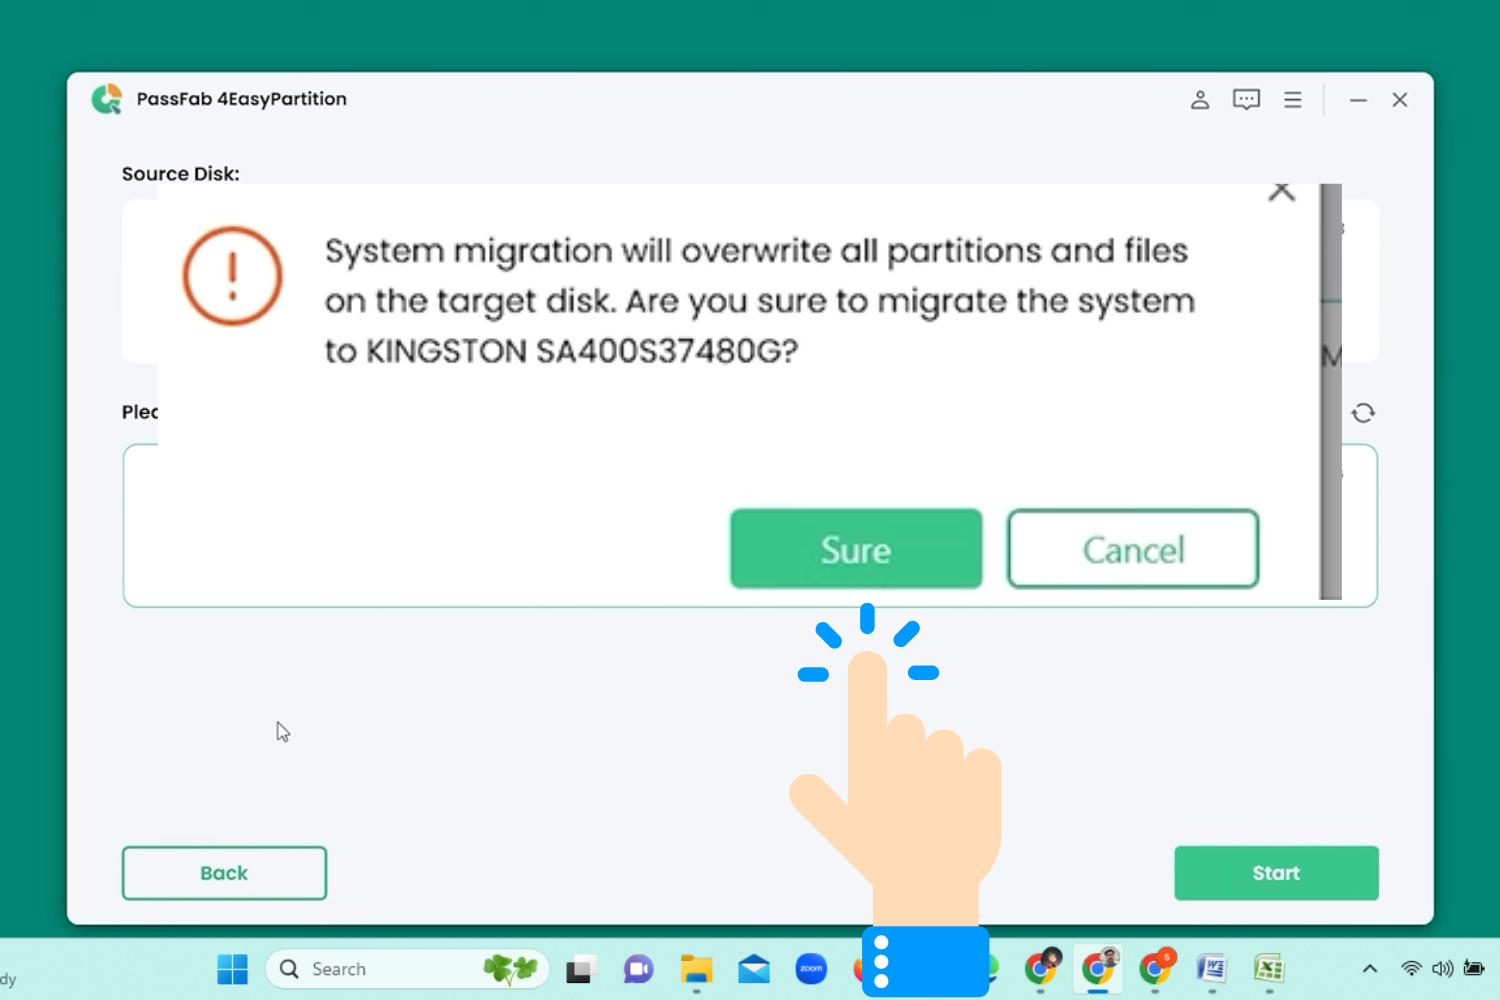Open Zoom from the taskbar
The image size is (1500, 1000).
[x=811, y=969]
